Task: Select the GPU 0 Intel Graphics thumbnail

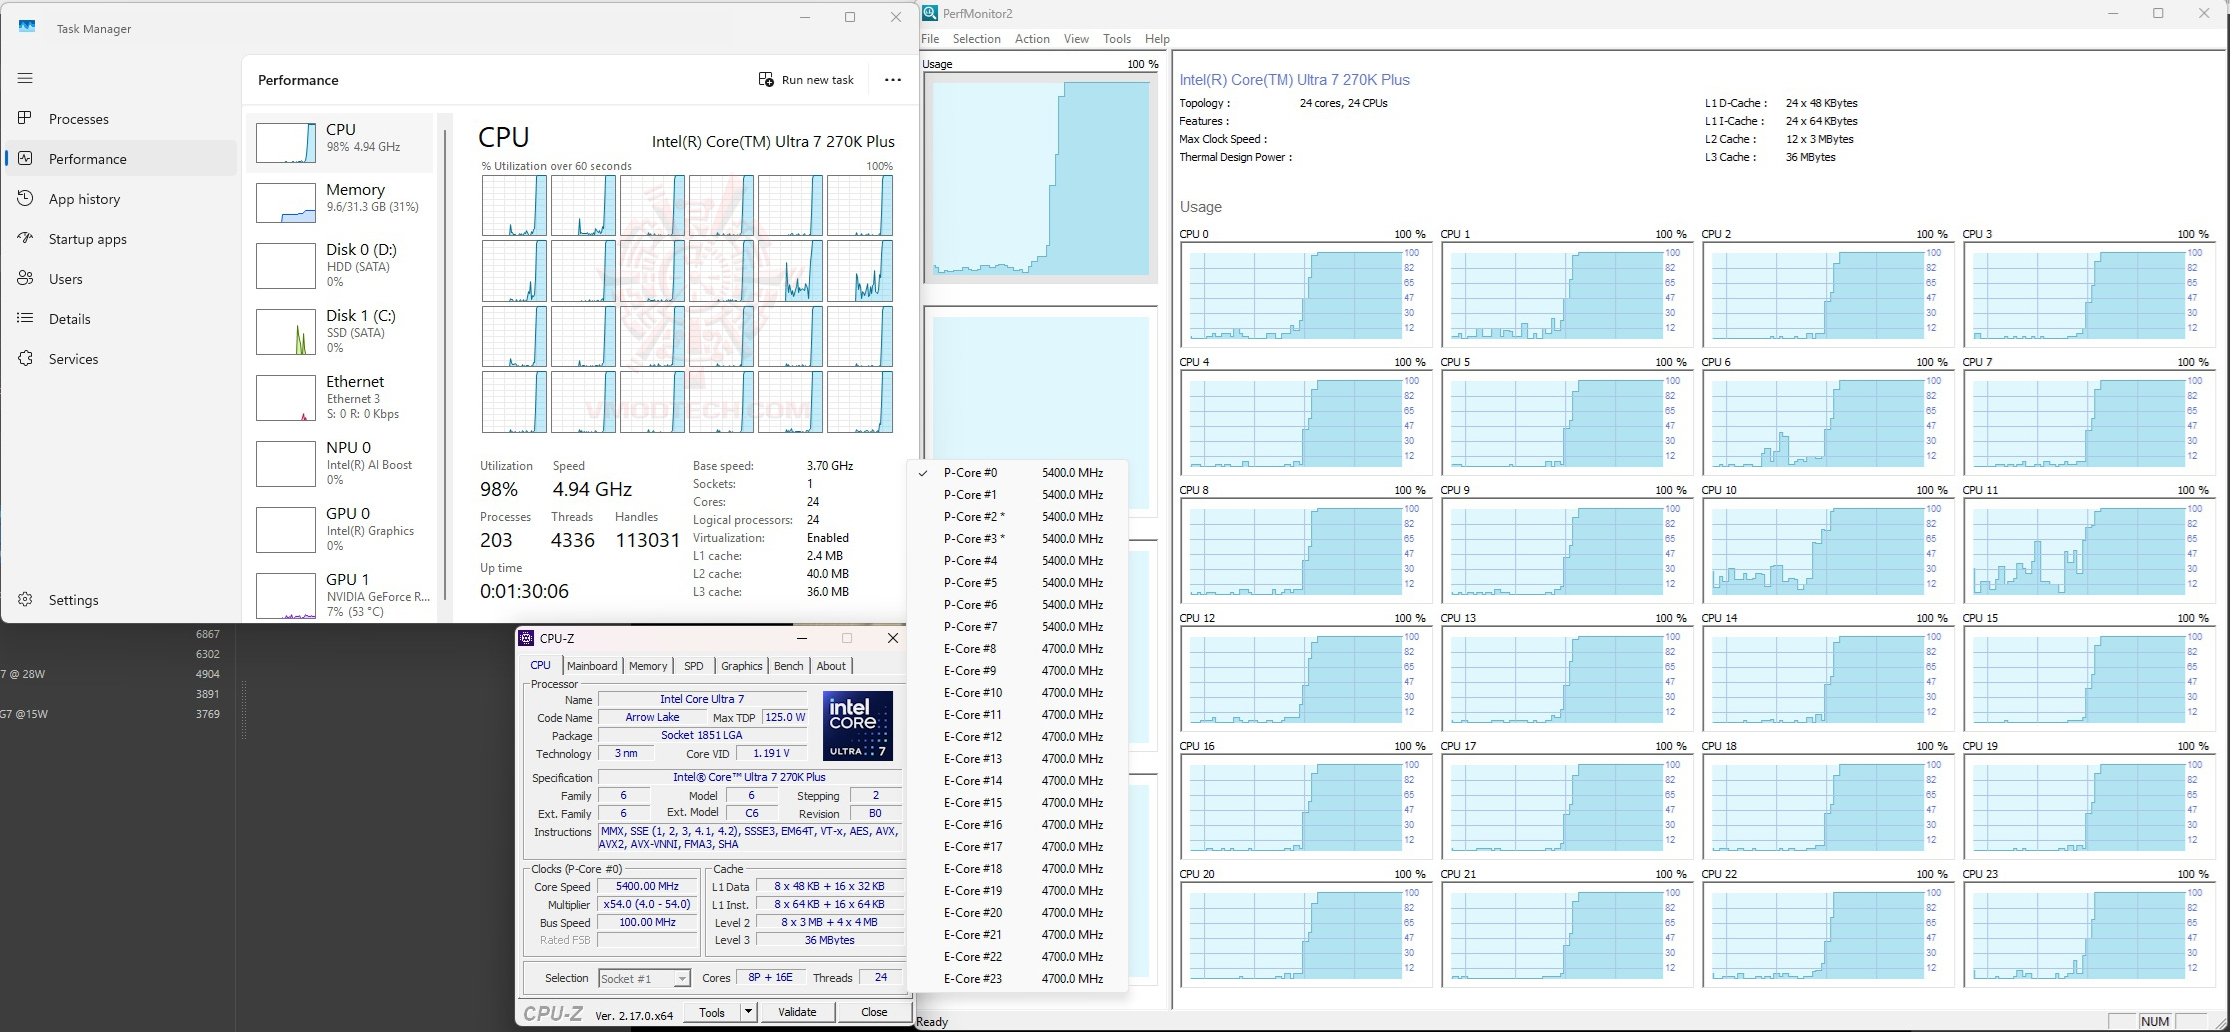Action: [286, 530]
